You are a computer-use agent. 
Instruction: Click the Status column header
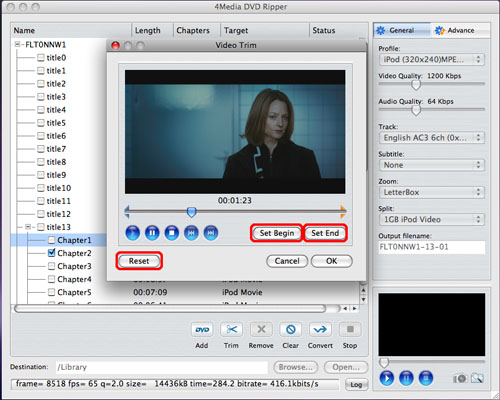pos(338,30)
